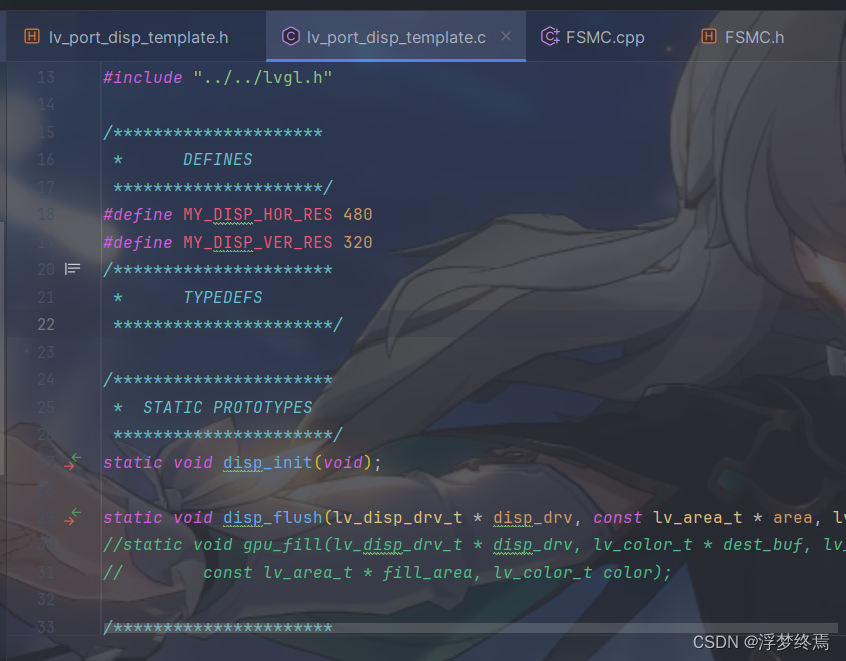The width and height of the screenshot is (846, 661).
Task: Click the red arrow gutter icon beside disp_flush
Action: click(69, 522)
